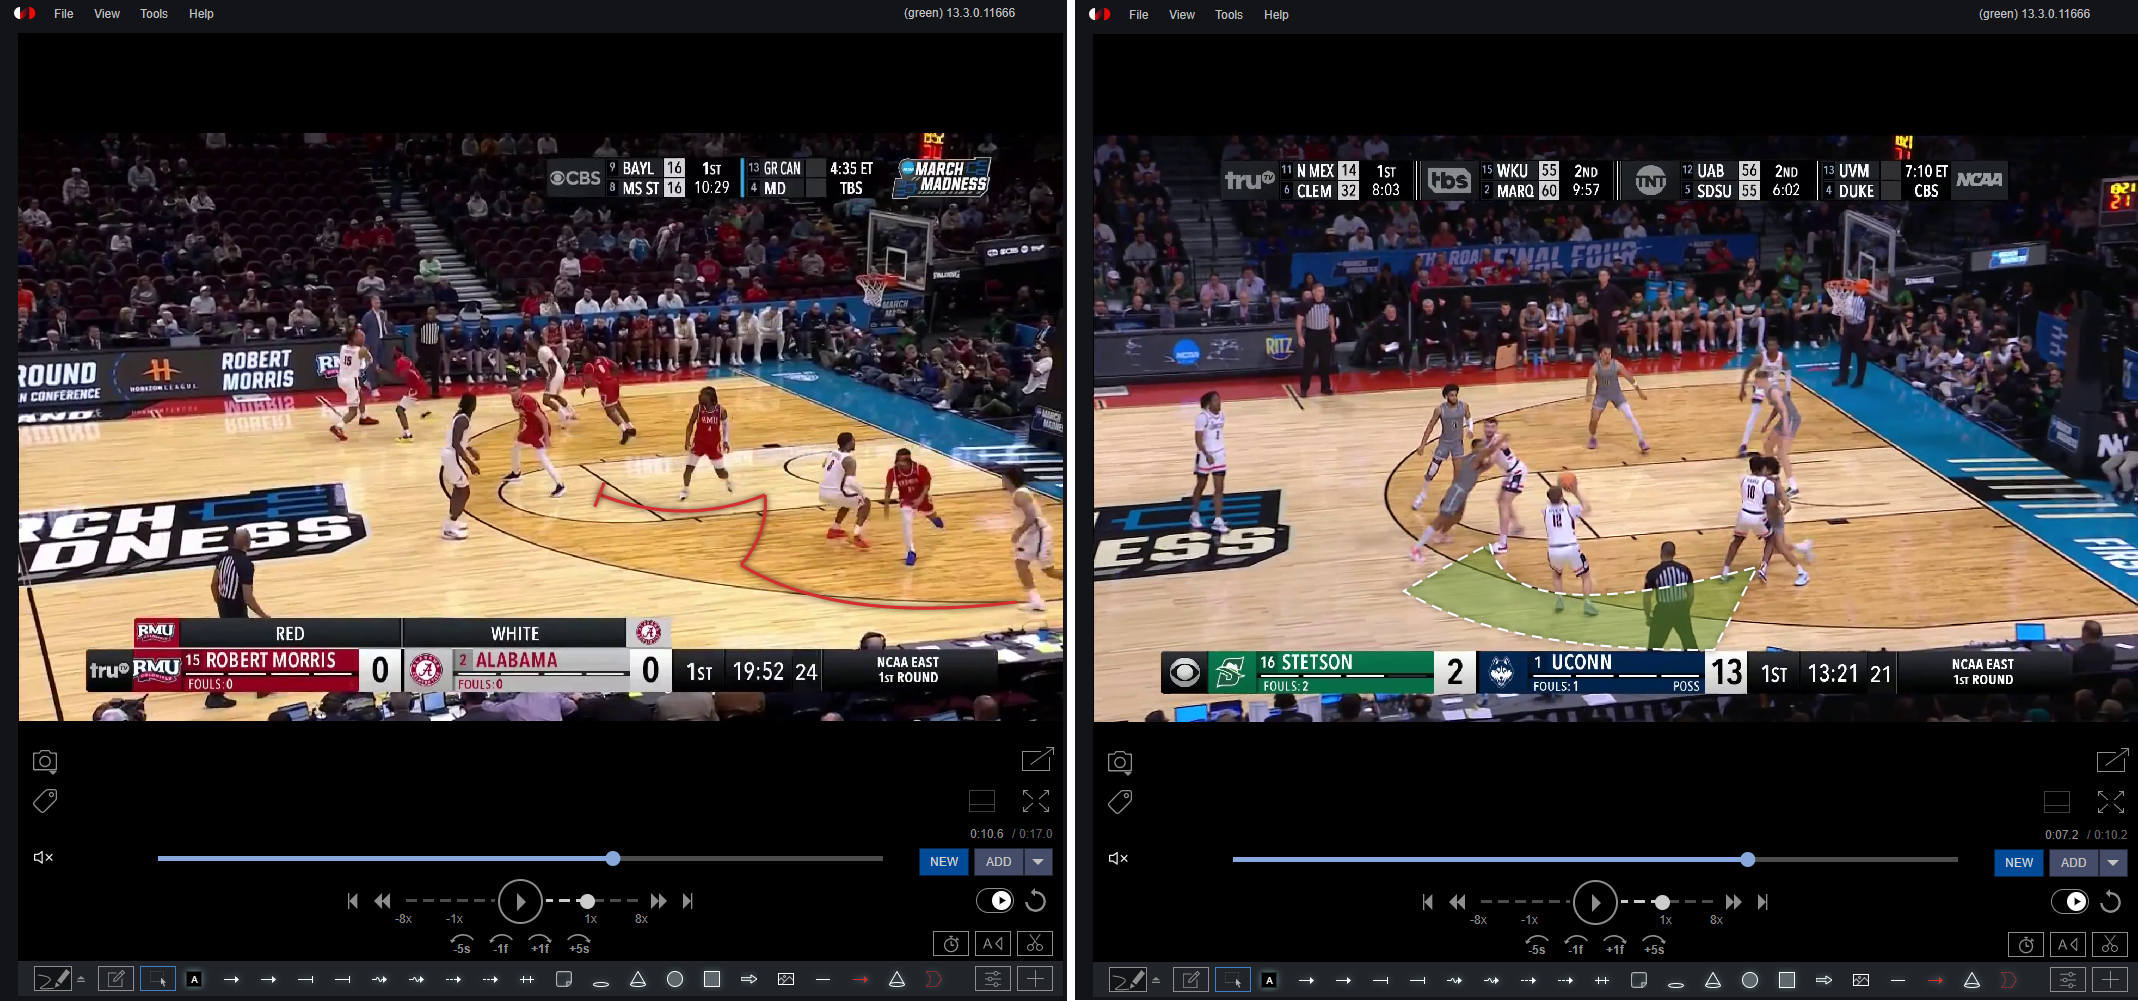The width and height of the screenshot is (2138, 1001).
Task: Pop out the left player video window
Action: point(1037,760)
